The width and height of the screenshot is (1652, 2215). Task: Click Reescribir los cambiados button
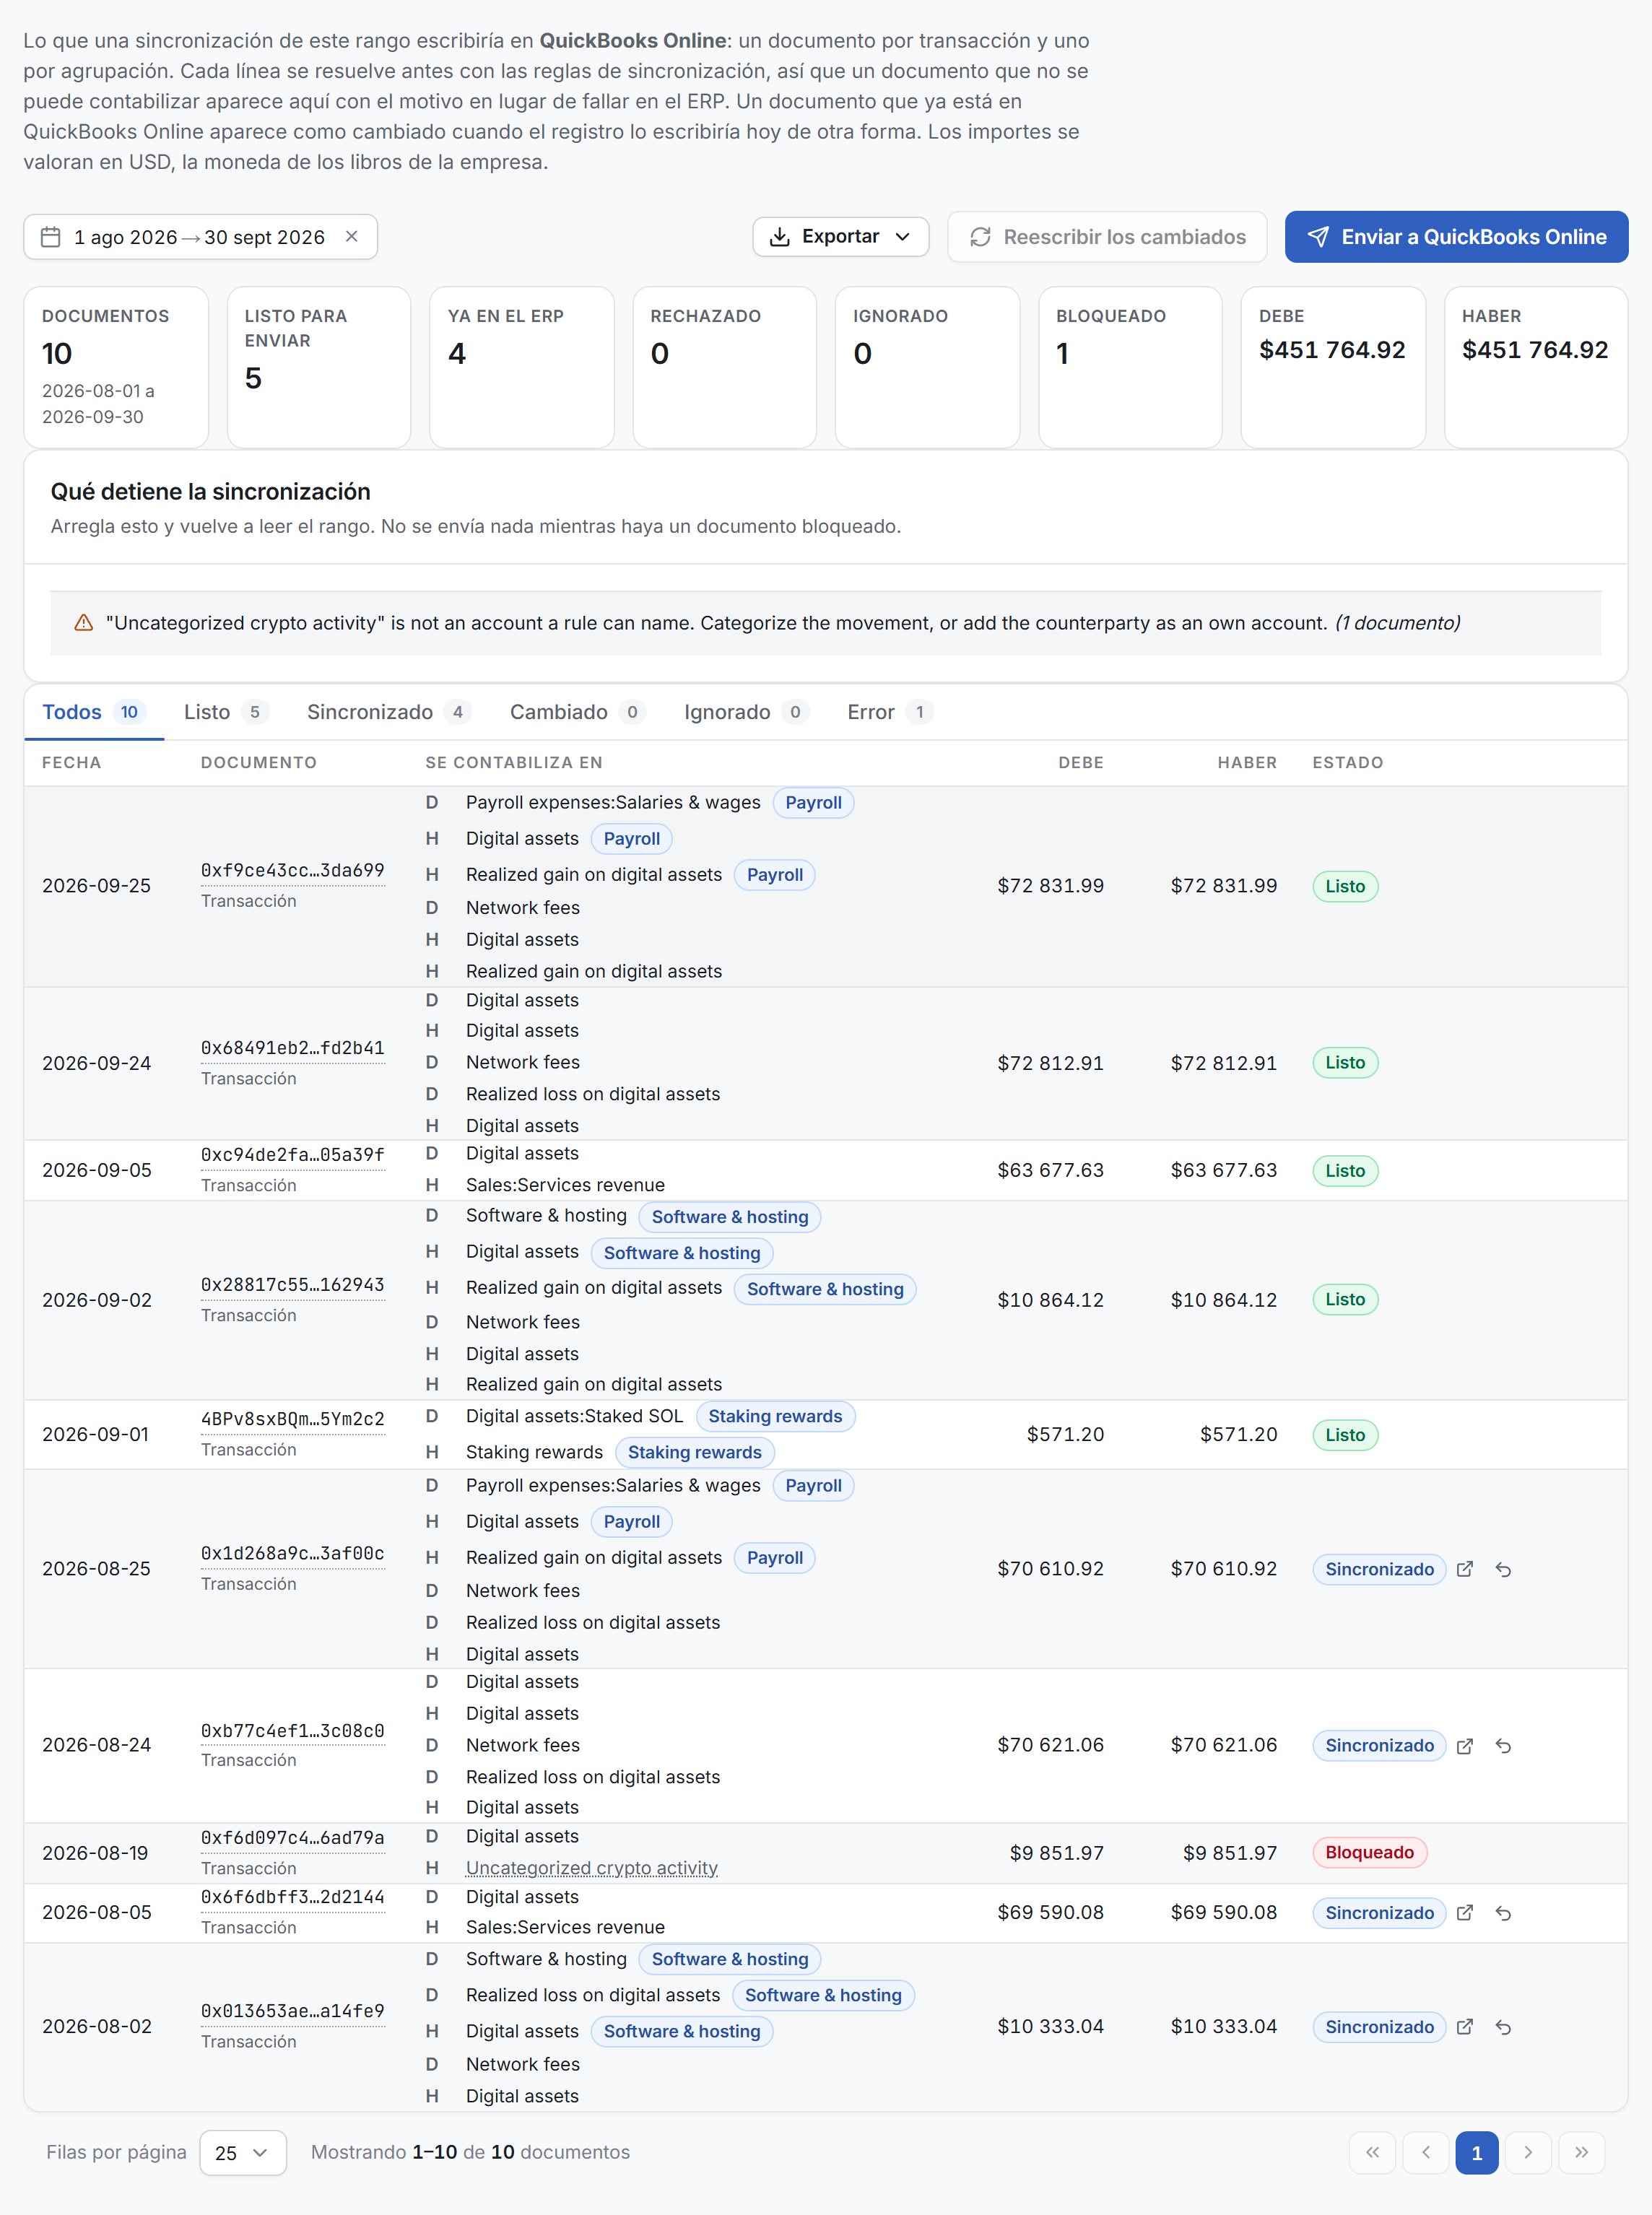point(1107,237)
